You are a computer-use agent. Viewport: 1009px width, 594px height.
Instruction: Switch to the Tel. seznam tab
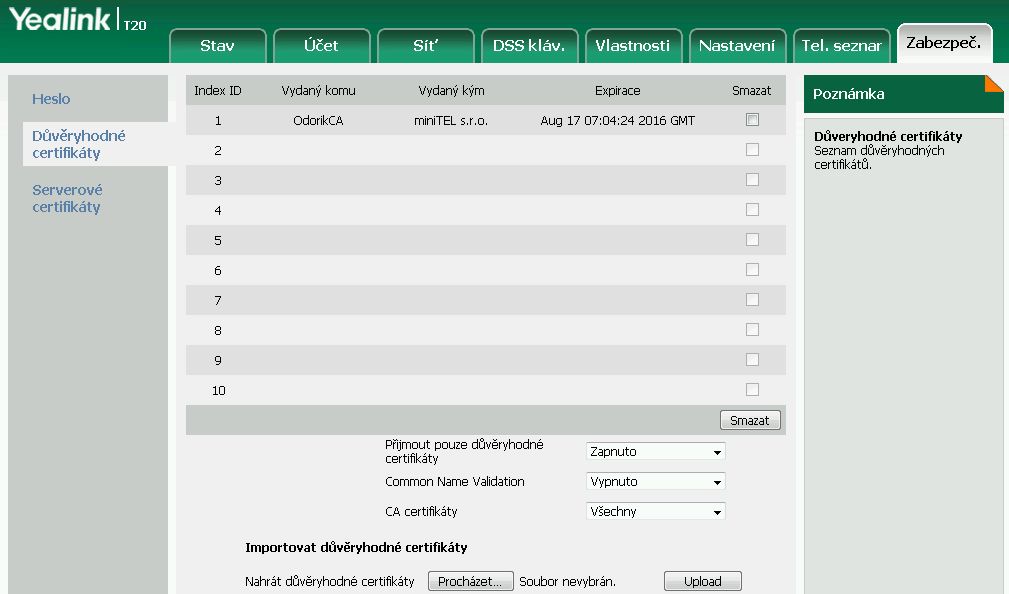click(x=841, y=46)
